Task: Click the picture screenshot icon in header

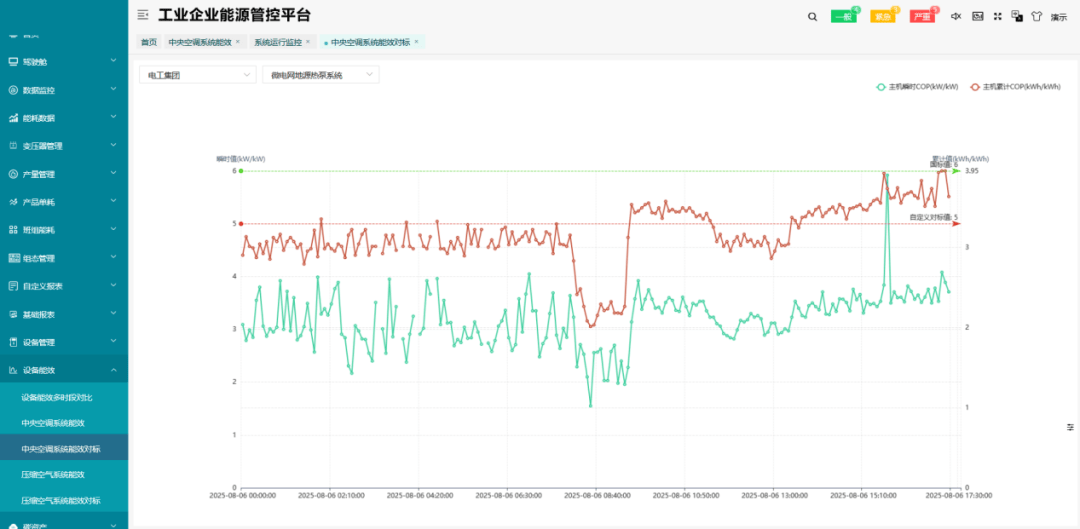Action: pyautogui.click(x=977, y=16)
